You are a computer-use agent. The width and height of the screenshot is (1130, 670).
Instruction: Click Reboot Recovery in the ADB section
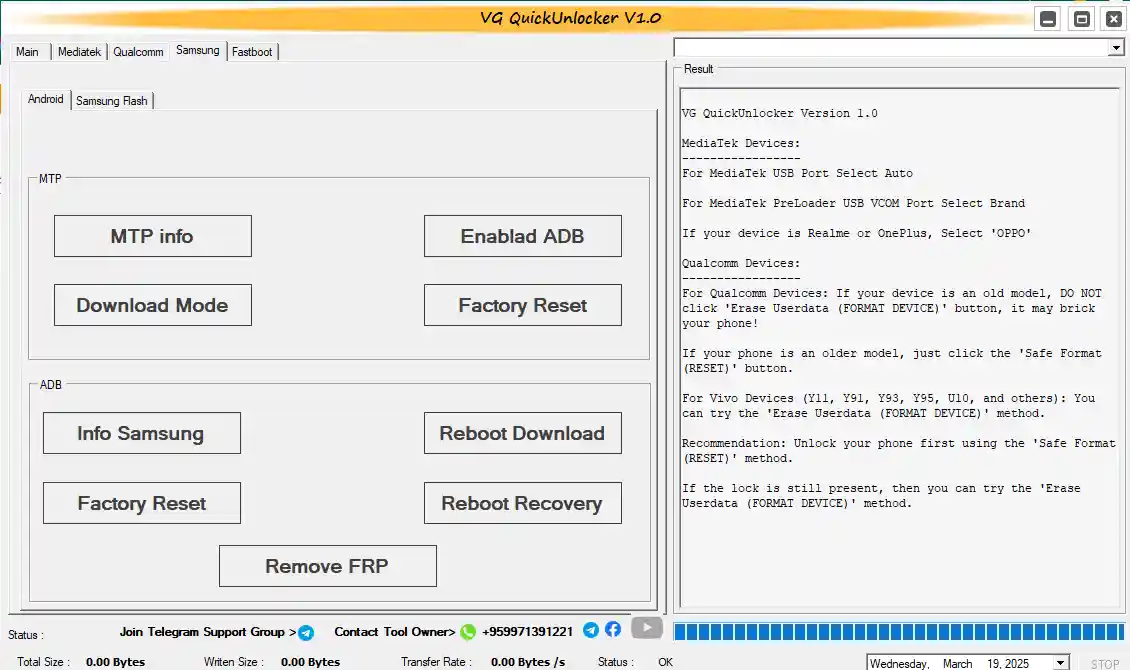tap(522, 503)
